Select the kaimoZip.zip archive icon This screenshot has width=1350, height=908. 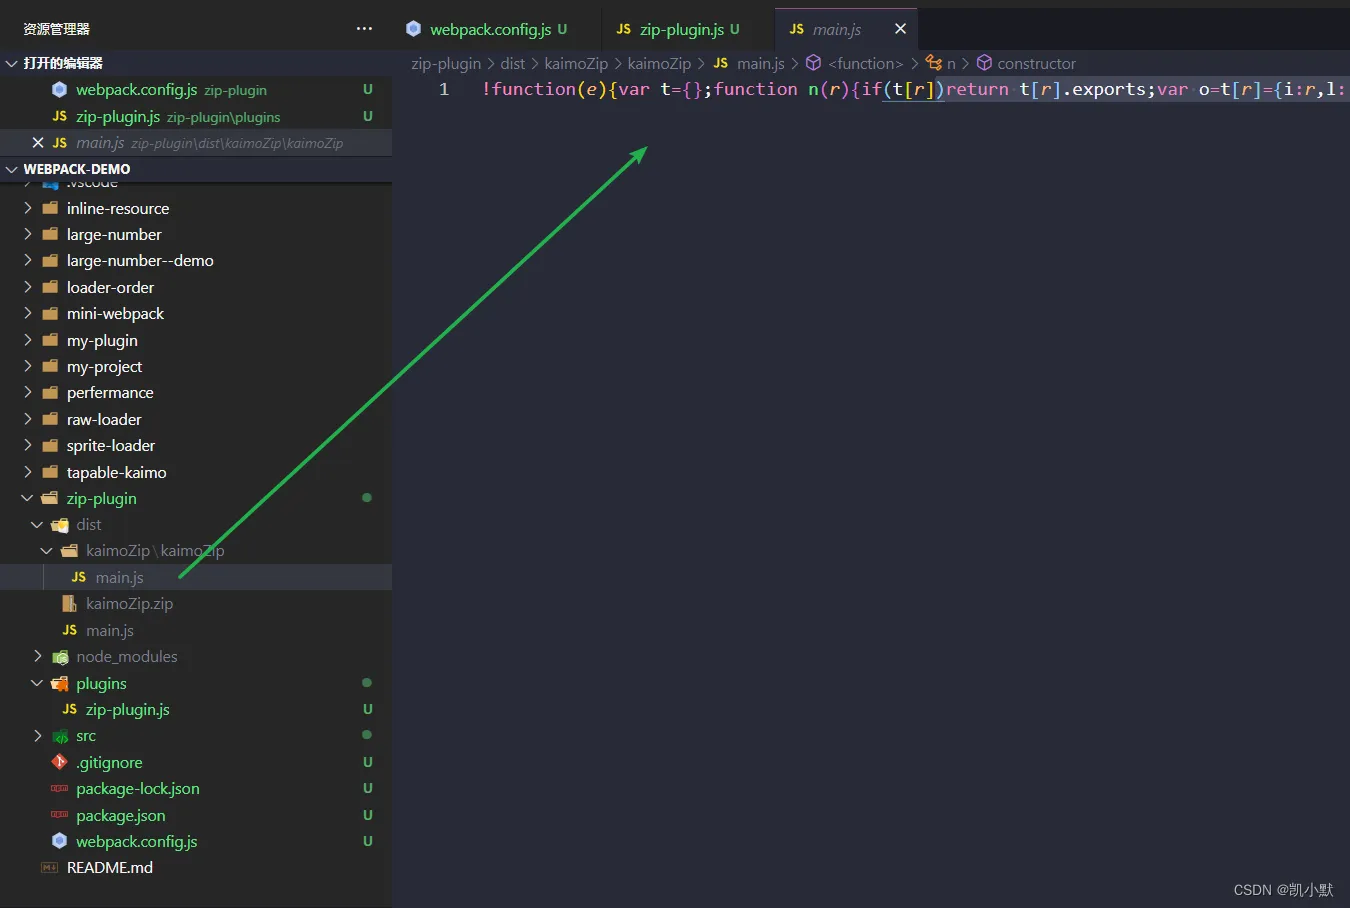tap(69, 604)
